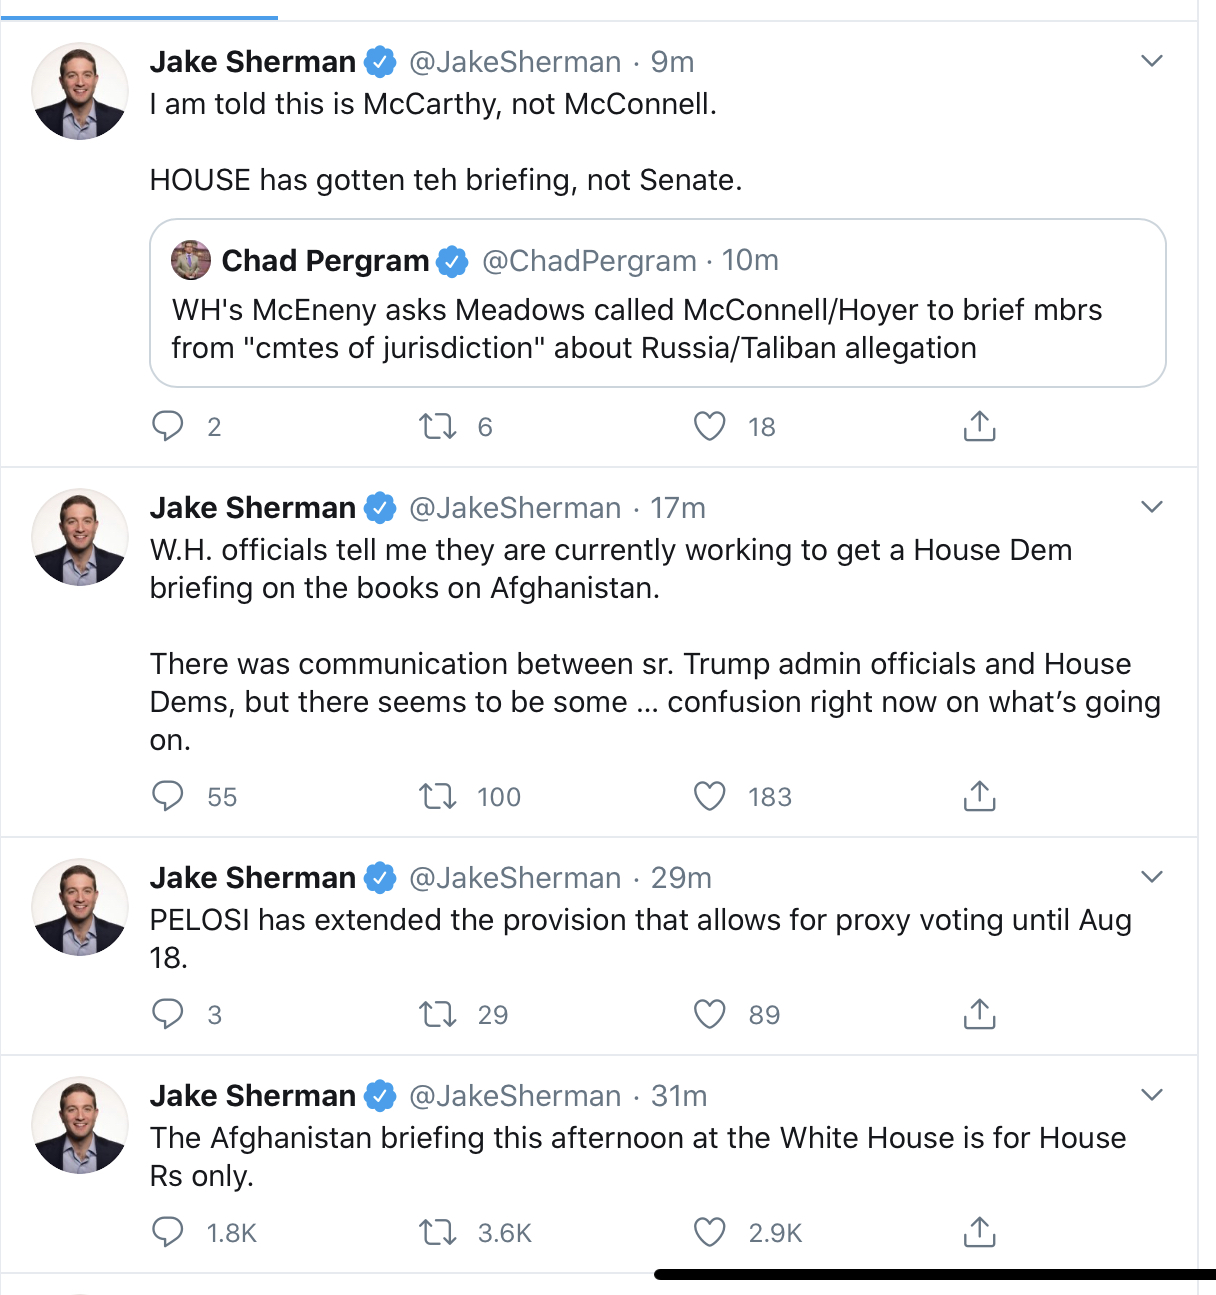Like the tweet with 183 likes

pos(710,797)
